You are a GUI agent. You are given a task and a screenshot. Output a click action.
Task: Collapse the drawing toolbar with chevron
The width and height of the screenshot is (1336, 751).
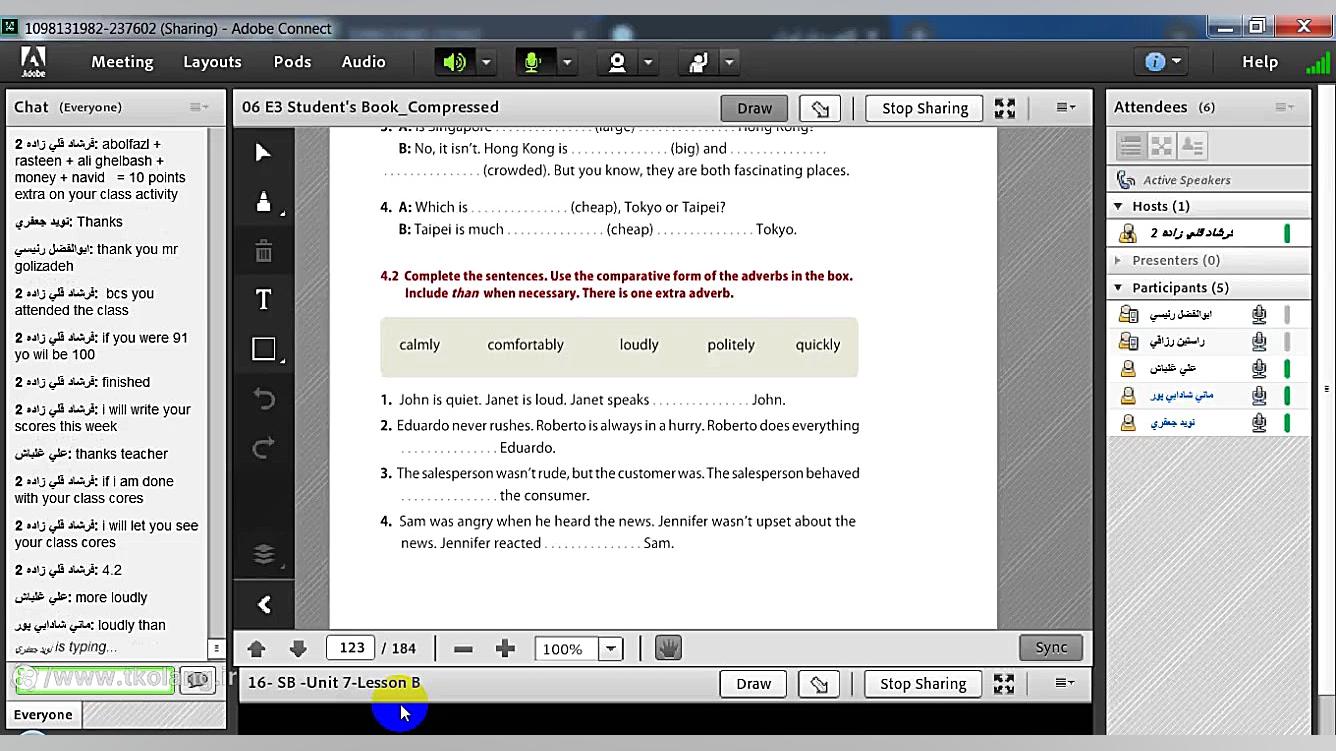coord(263,604)
